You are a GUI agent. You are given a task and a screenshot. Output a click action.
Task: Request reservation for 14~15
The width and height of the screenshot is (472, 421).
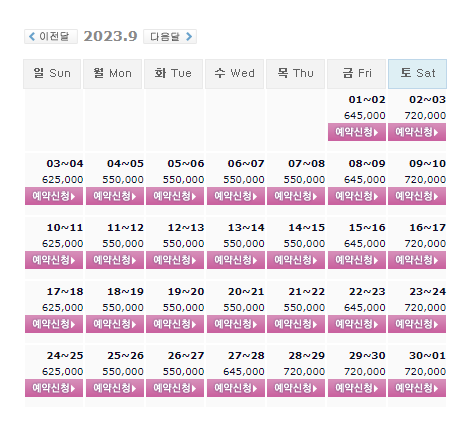(x=296, y=260)
